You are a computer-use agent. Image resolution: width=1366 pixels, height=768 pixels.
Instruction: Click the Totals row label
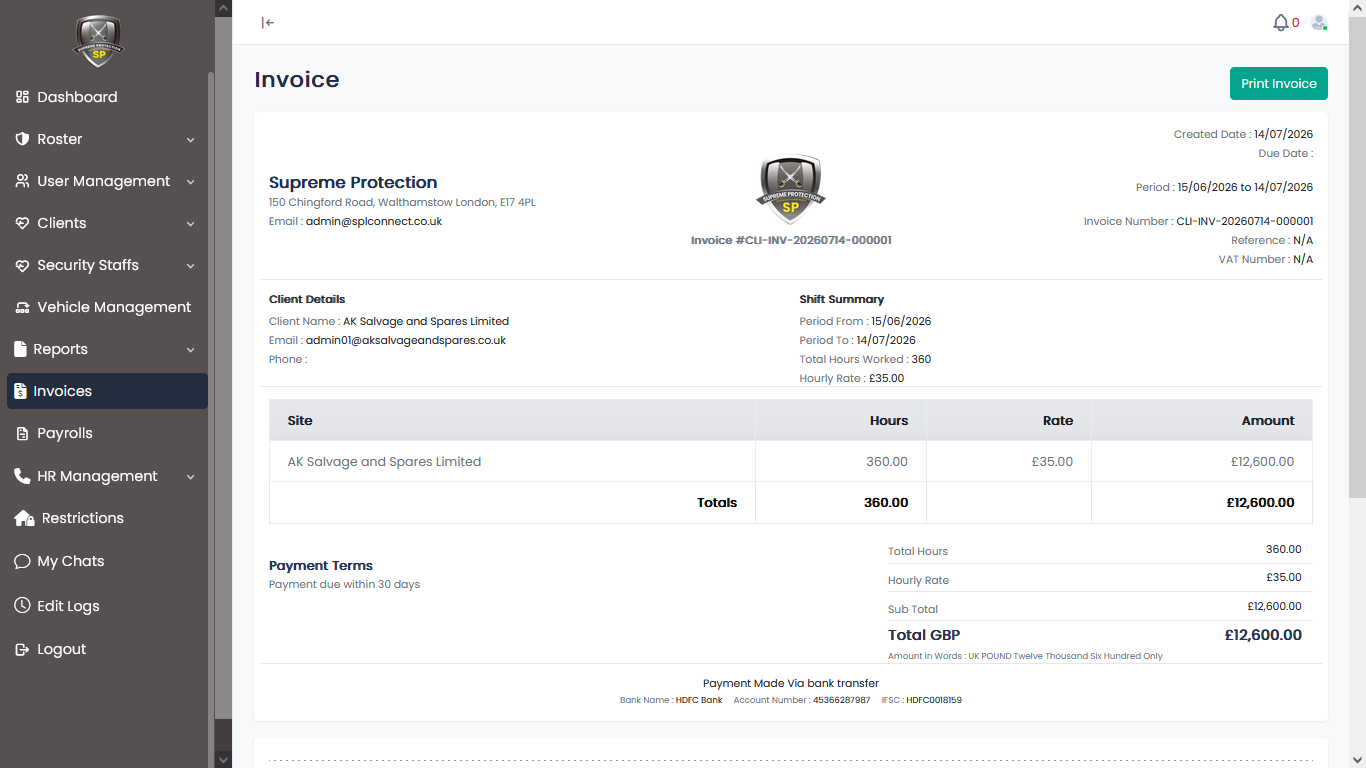coord(717,503)
